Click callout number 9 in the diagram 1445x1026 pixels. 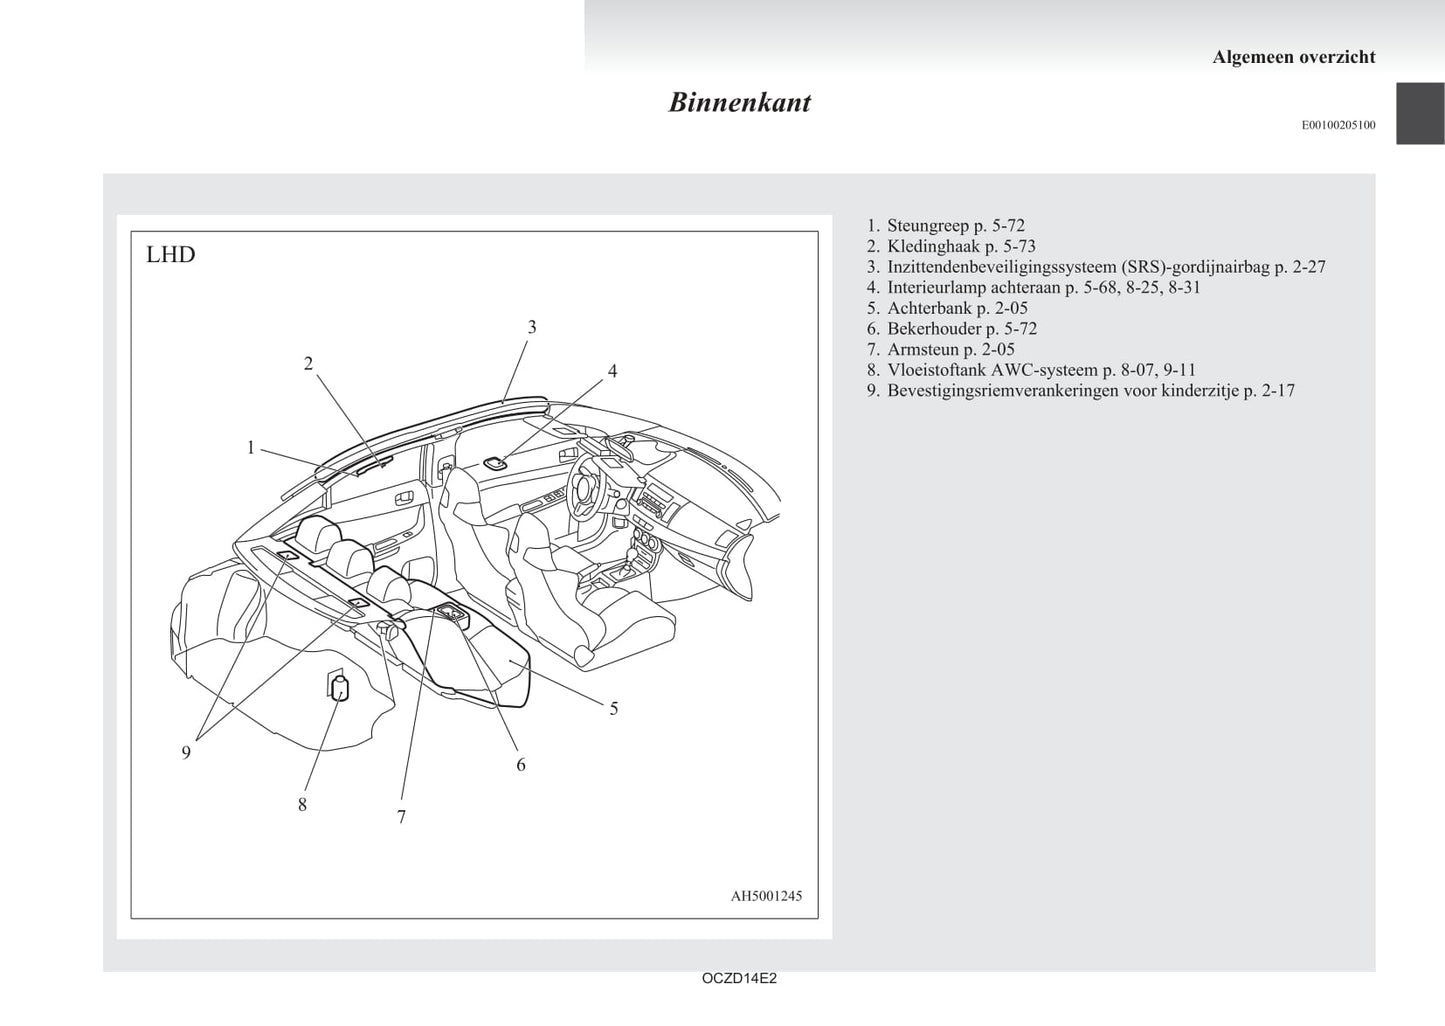186,753
